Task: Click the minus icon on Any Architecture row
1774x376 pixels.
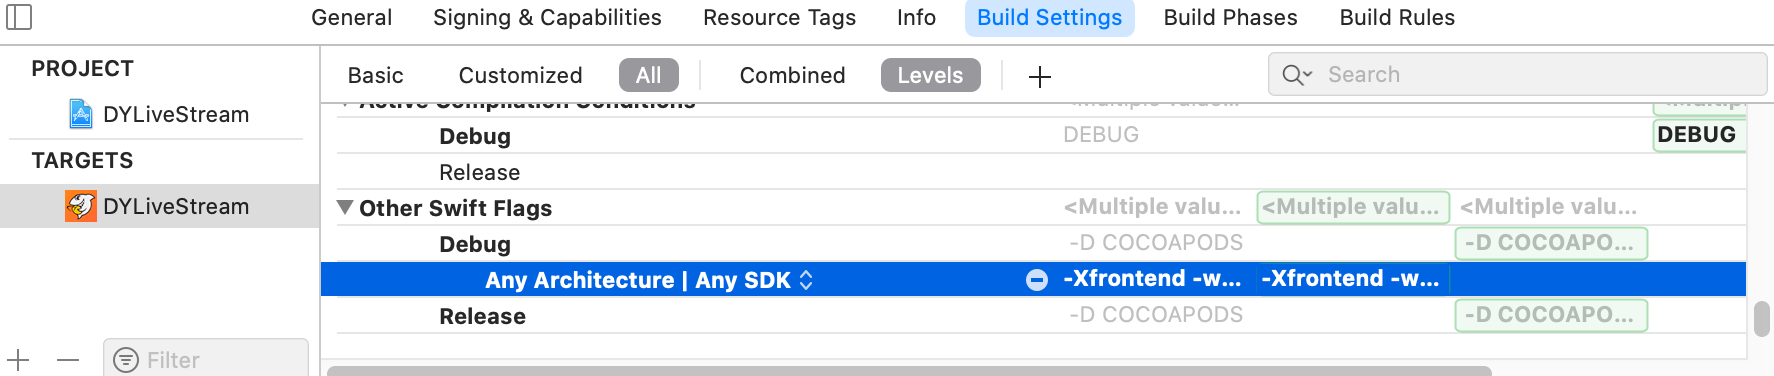Action: tap(1037, 280)
